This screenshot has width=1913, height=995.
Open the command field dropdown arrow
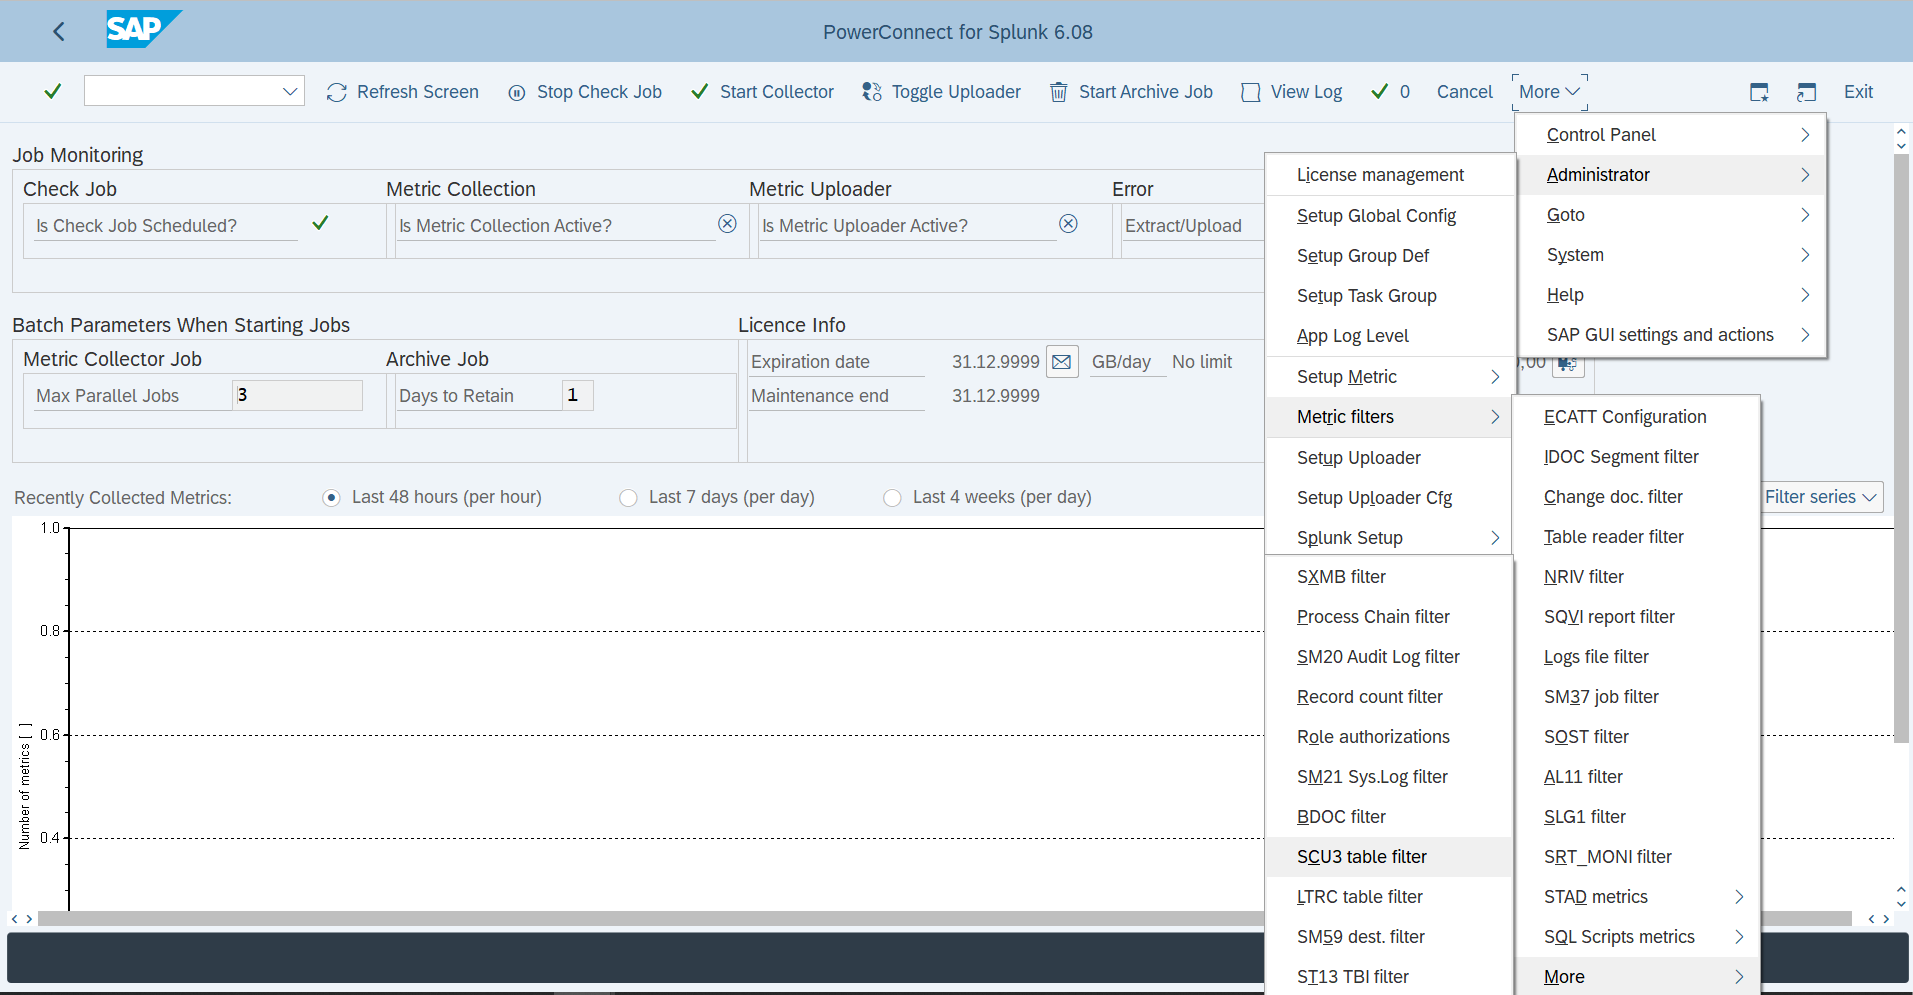coord(290,90)
